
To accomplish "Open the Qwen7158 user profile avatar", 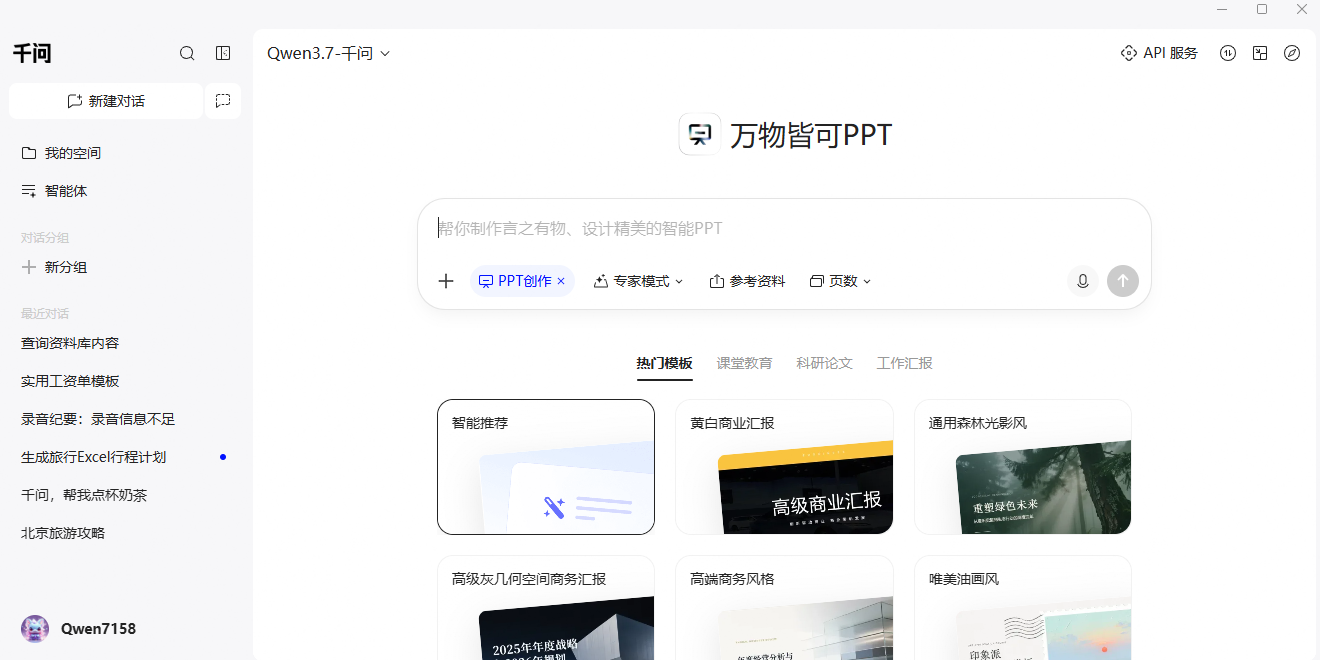I will 35,629.
